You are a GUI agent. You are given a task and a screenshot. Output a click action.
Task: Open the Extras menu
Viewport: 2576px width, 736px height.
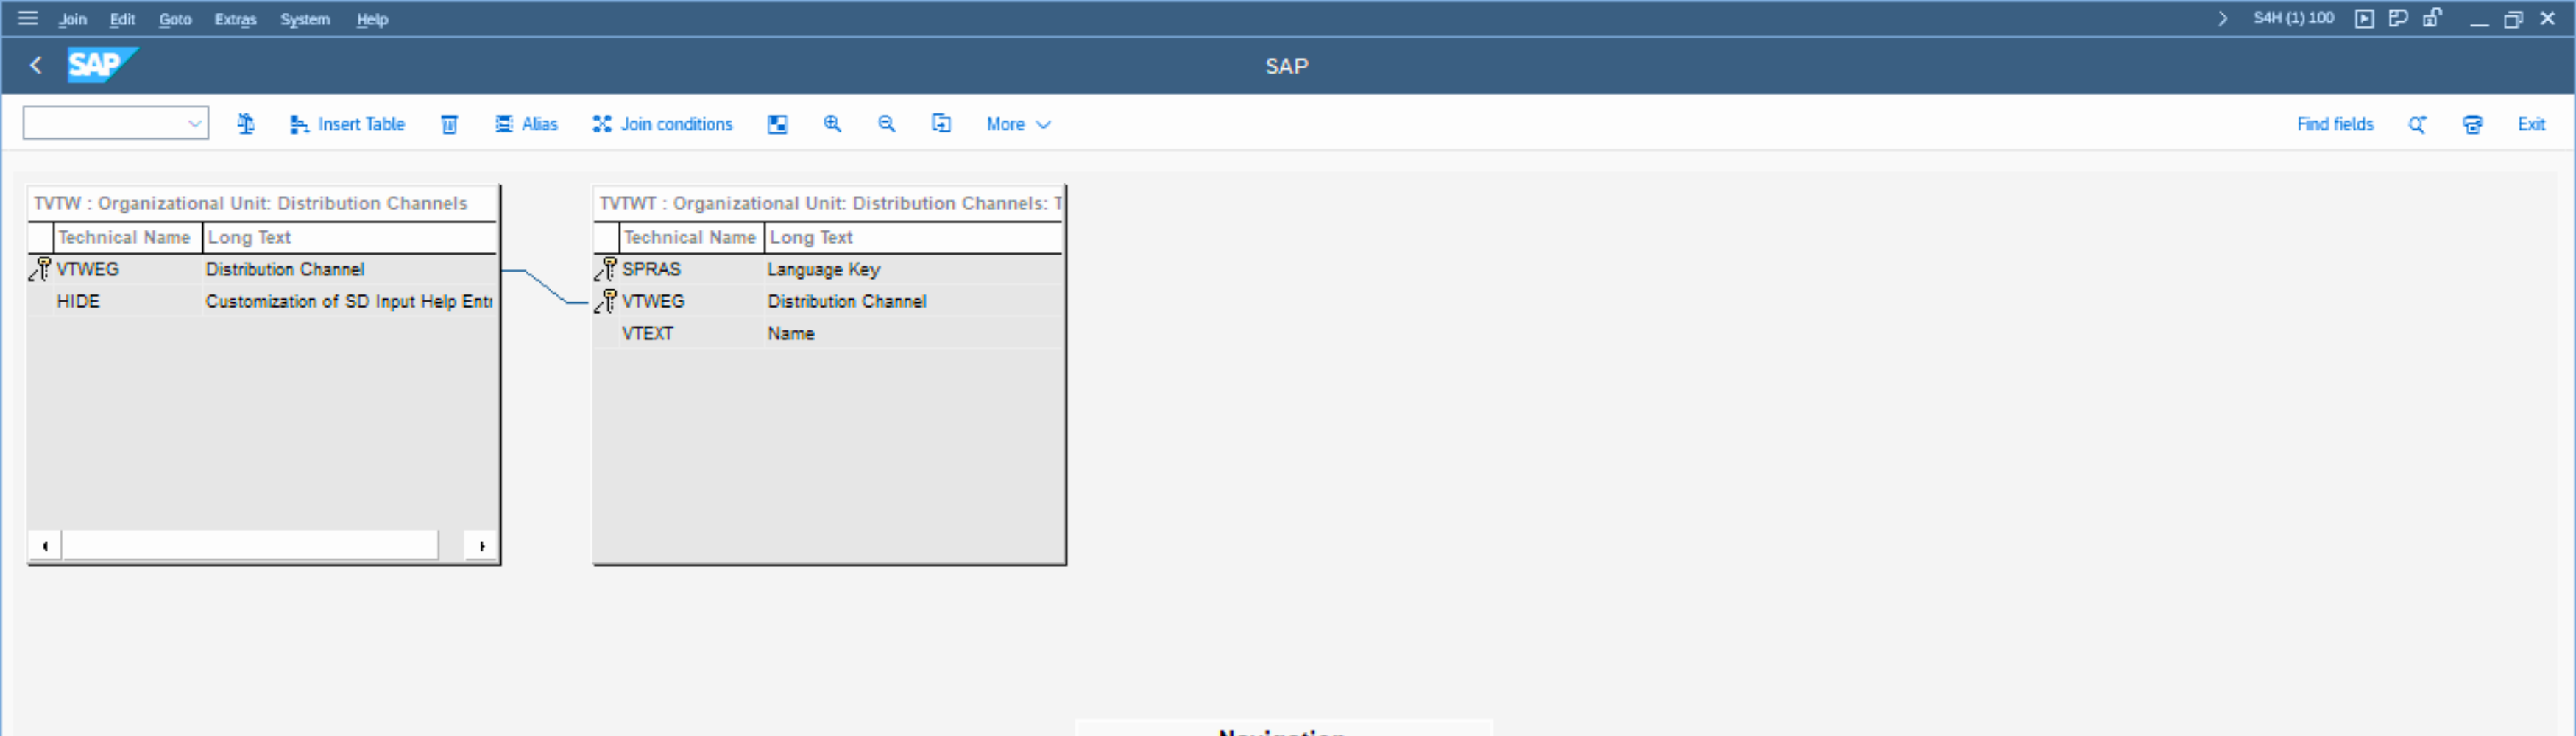pos(235,19)
